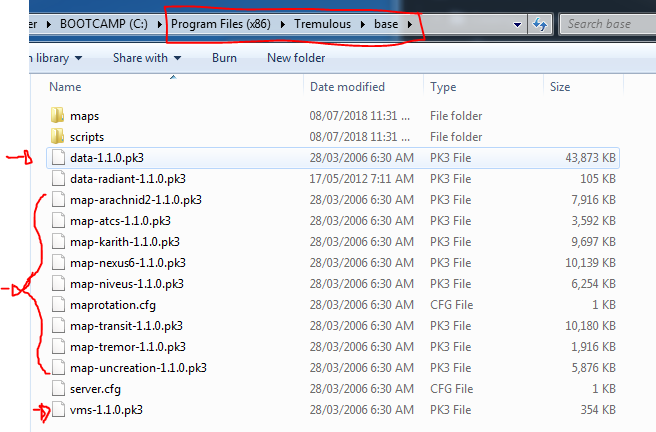Sort files by Name column header
This screenshot has width=656, height=432.
pos(65,87)
